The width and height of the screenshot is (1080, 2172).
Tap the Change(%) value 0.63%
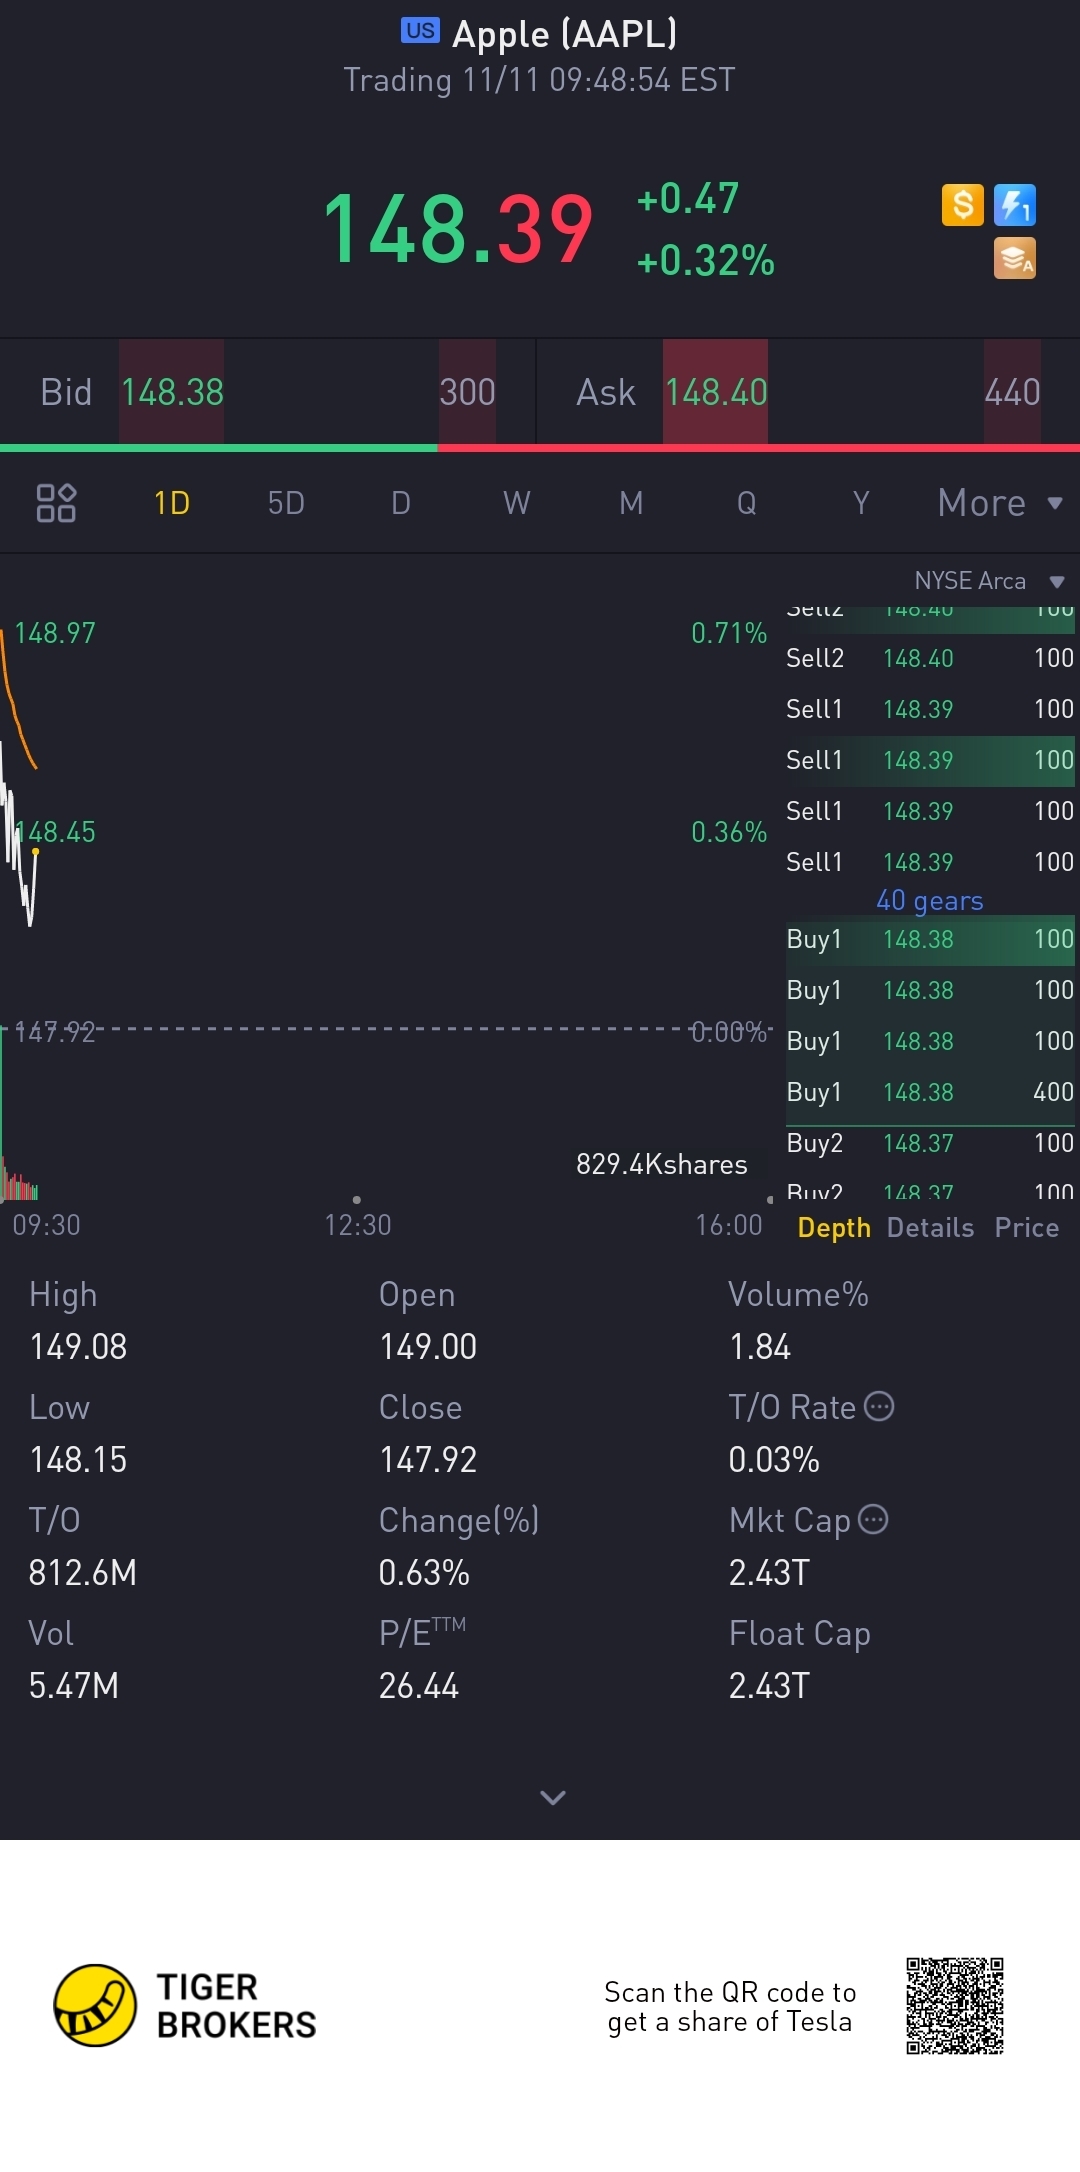(x=424, y=1573)
